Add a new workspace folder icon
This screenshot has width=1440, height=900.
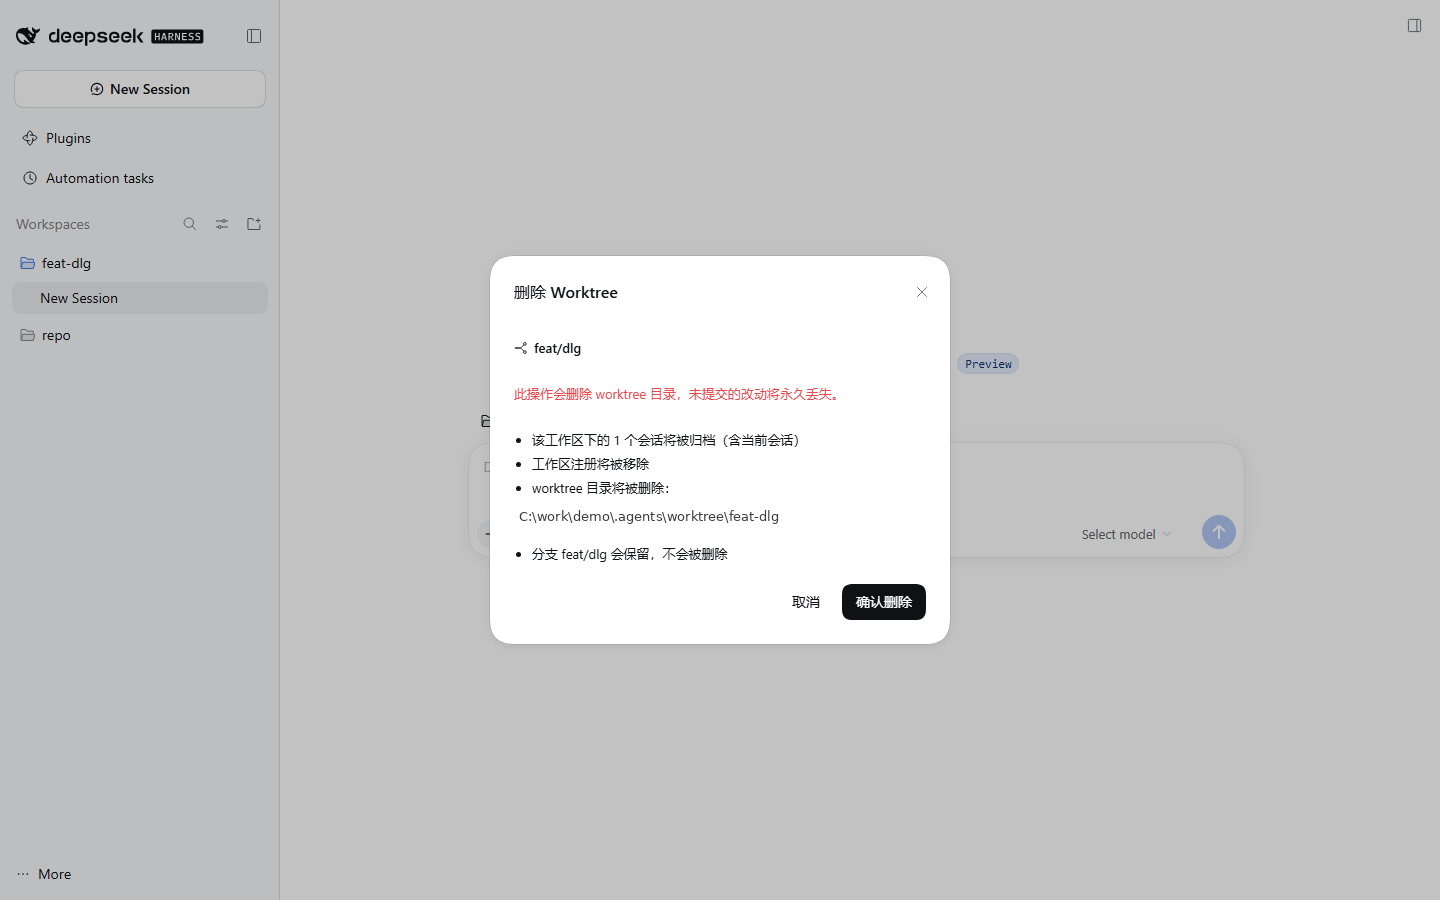coord(254,224)
